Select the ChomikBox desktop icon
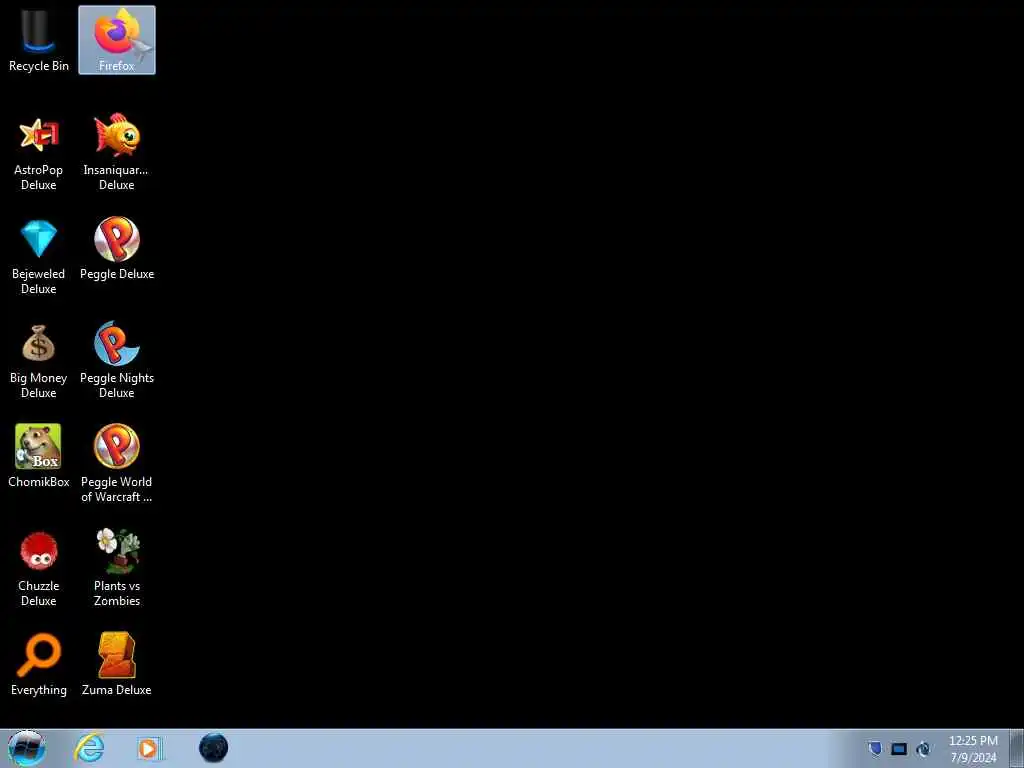The height and width of the screenshot is (768, 1024). pos(39,457)
